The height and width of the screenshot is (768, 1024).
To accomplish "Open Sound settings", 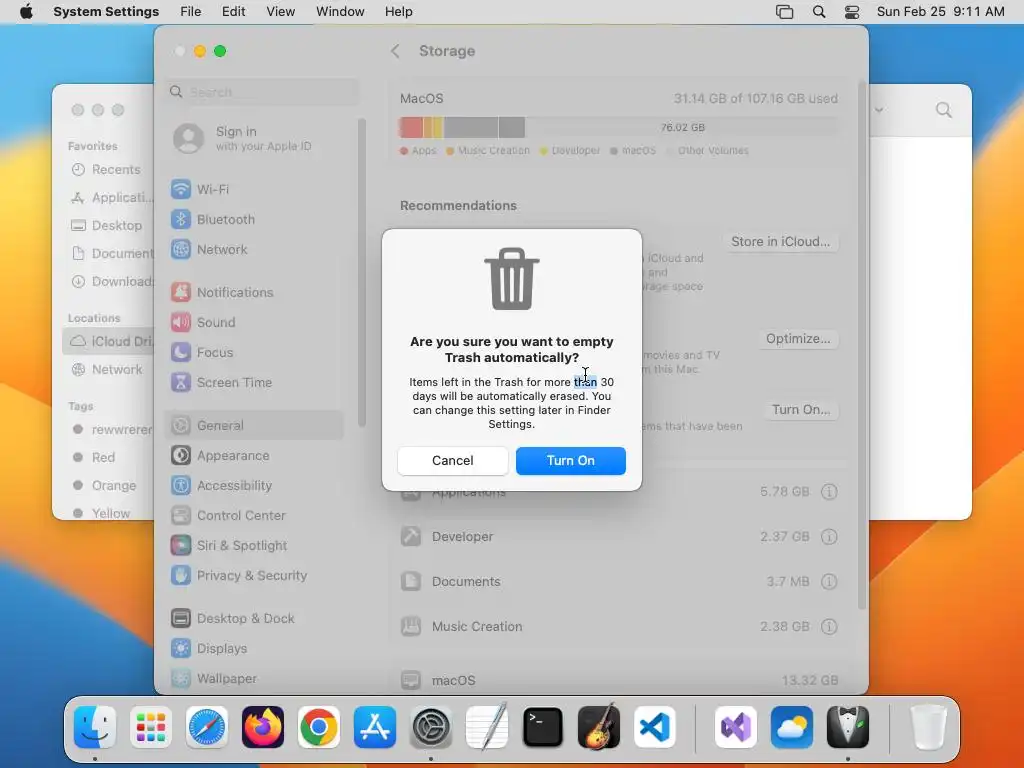I will click(x=255, y=322).
